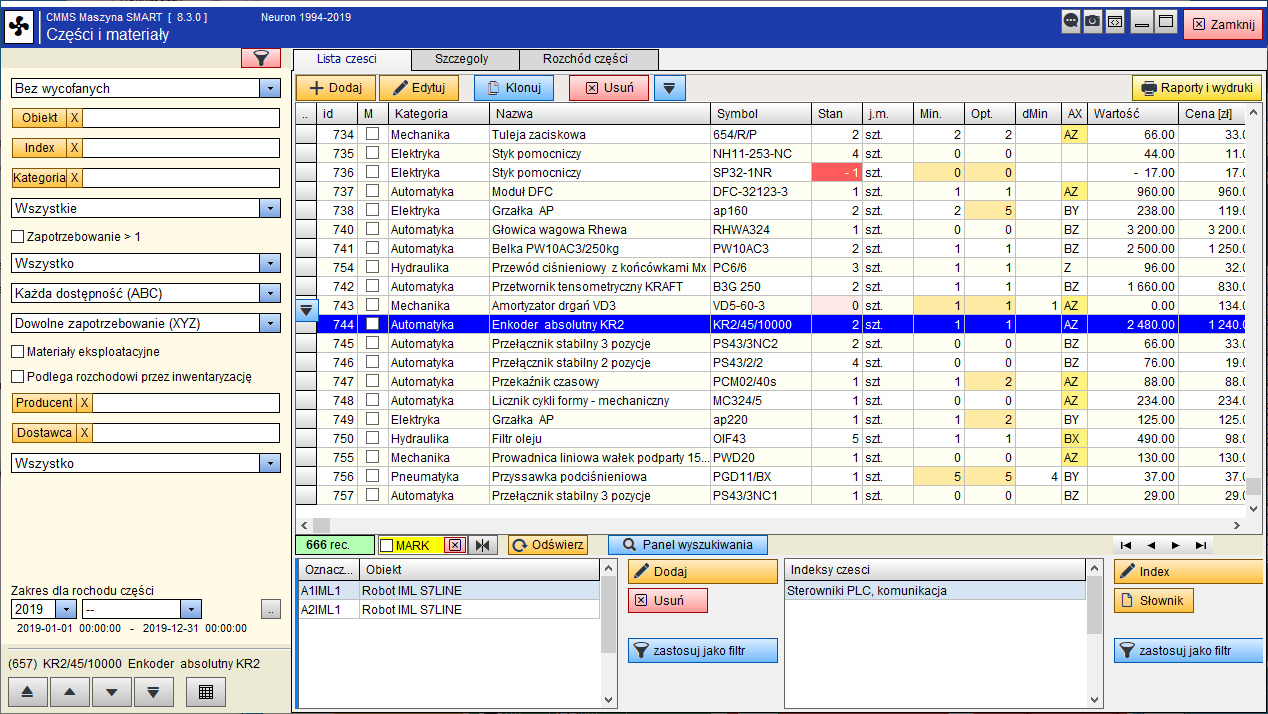Go to last record in navigator bar
The height and width of the screenshot is (714, 1268).
tap(1200, 545)
